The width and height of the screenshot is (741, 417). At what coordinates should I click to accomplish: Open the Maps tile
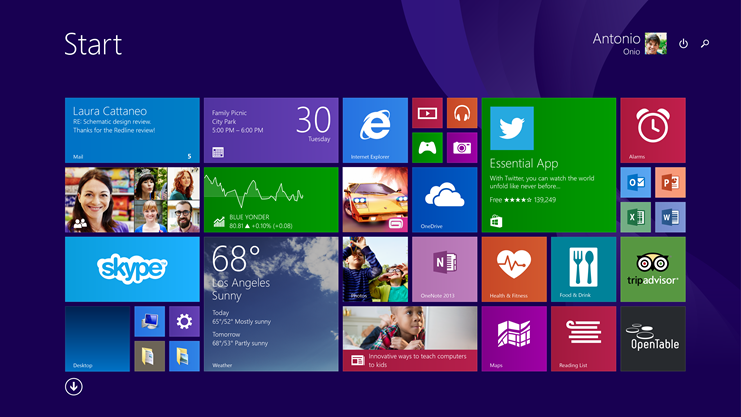click(513, 338)
